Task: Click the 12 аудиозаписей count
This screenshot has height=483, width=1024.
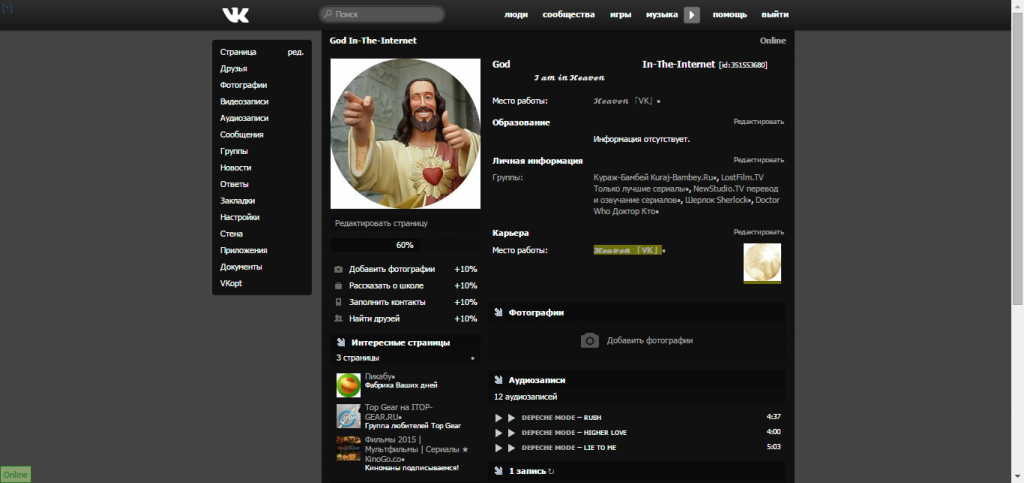Action: coord(526,397)
